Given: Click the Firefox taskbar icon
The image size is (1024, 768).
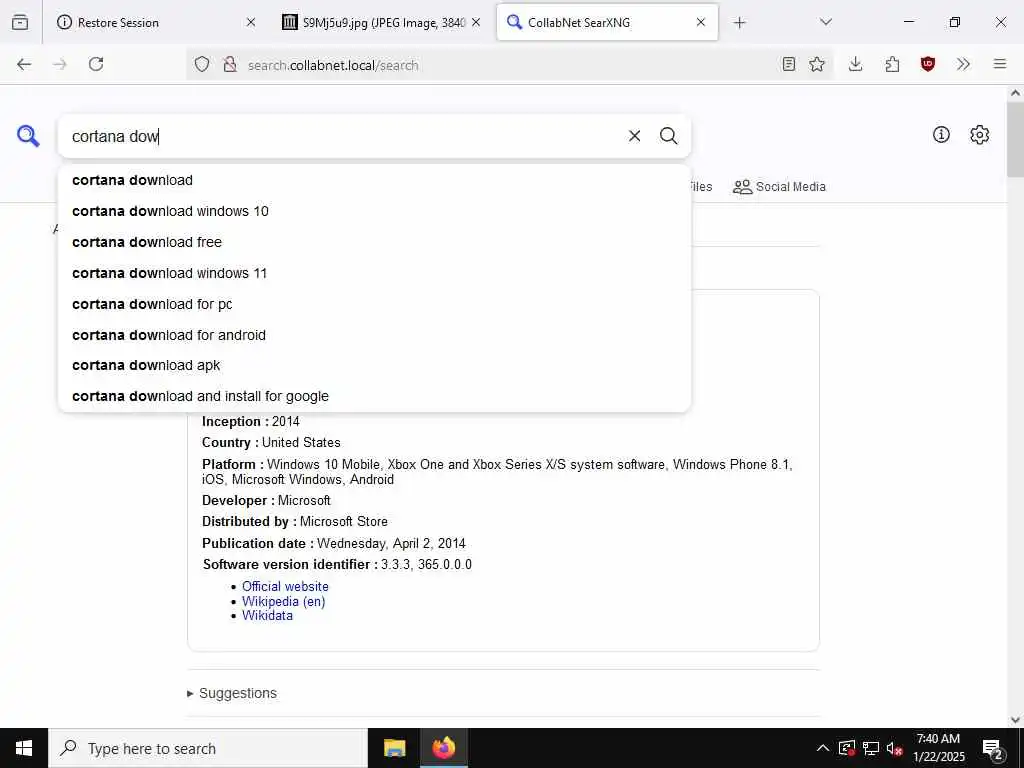Looking at the screenshot, I should tap(443, 748).
